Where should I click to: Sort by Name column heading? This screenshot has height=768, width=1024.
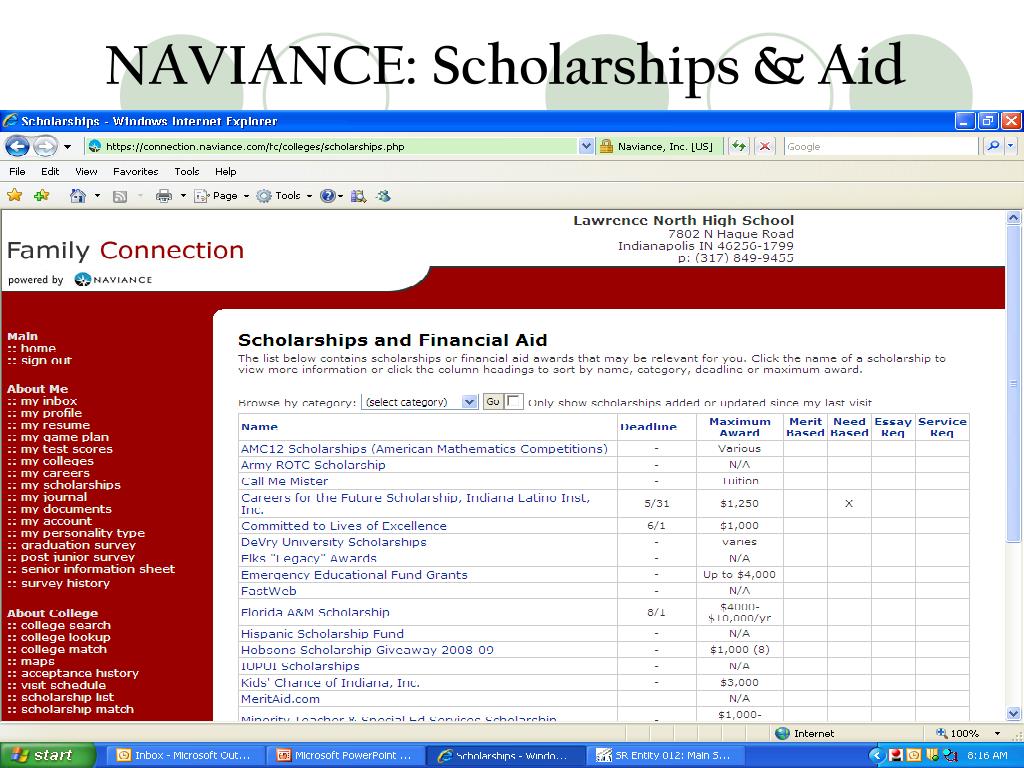tap(259, 426)
